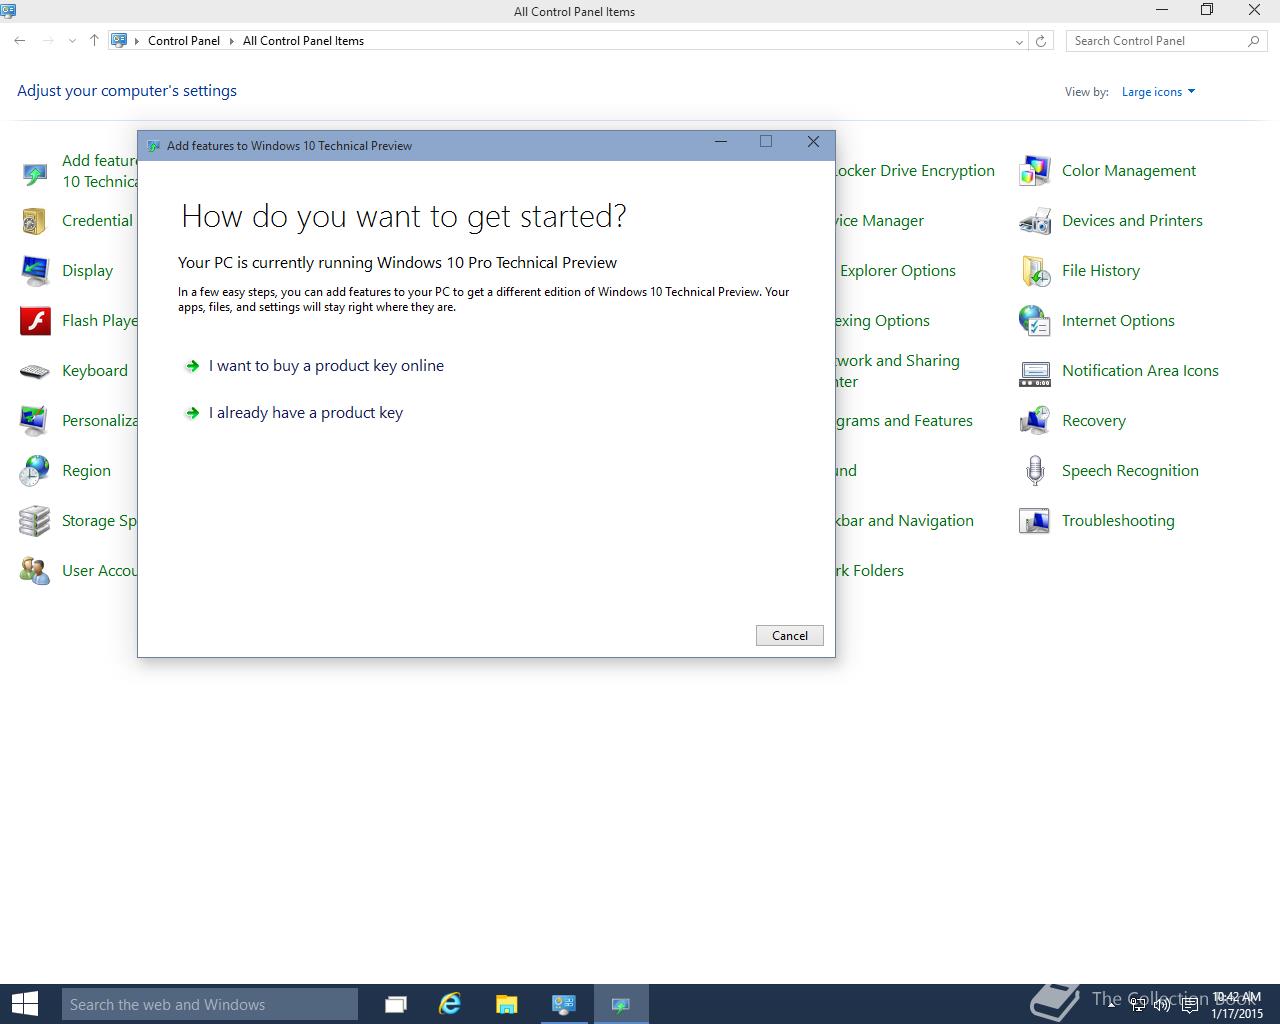The height and width of the screenshot is (1024, 1280).
Task: Open the Personalization icon
Action: pos(34,421)
